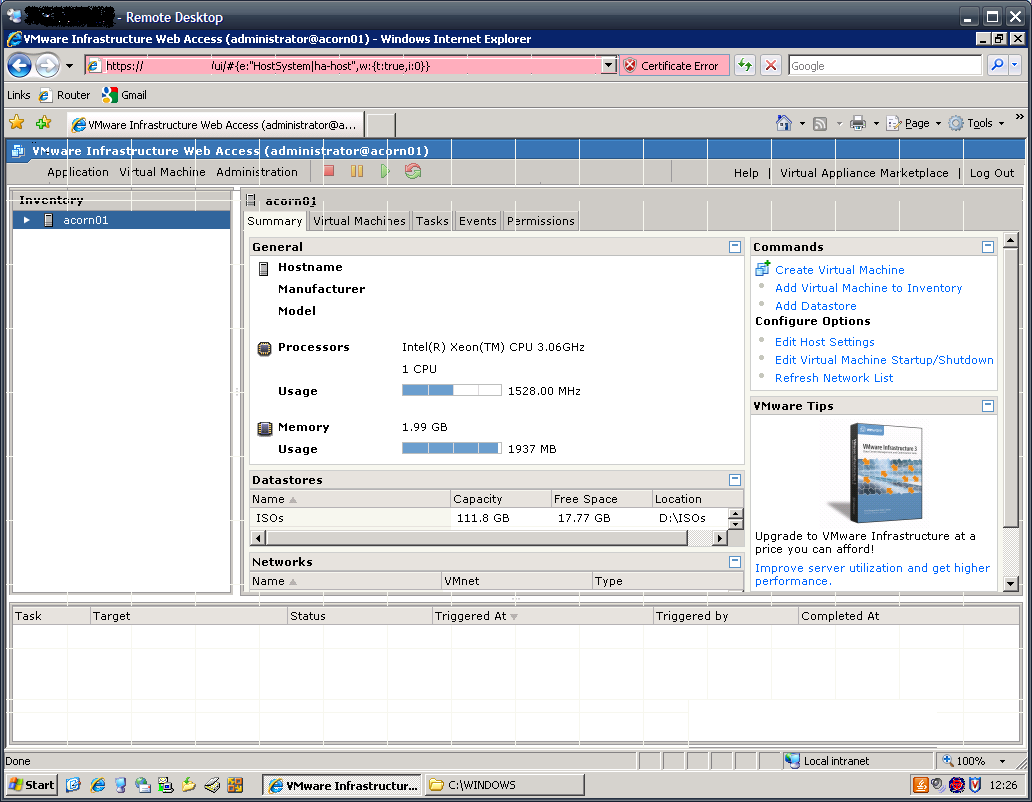Click the Memory chip icon

tap(264, 429)
